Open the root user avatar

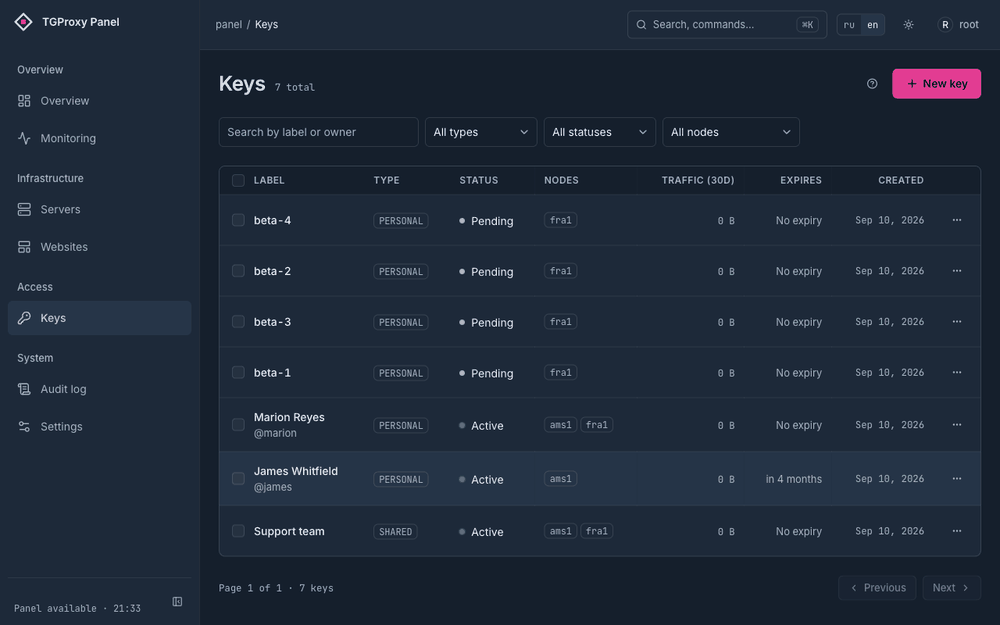[x=945, y=24]
